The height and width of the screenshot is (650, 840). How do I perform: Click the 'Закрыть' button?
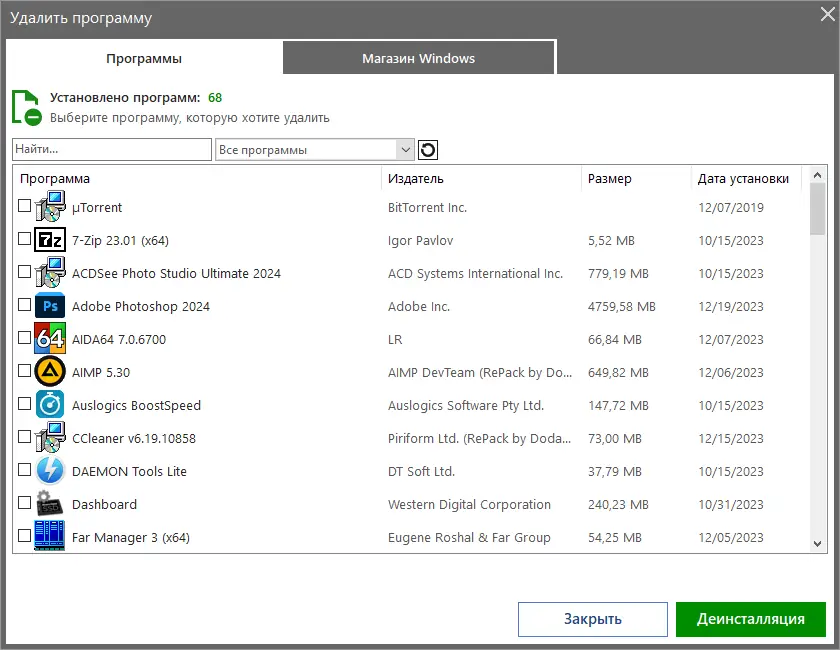pos(593,619)
